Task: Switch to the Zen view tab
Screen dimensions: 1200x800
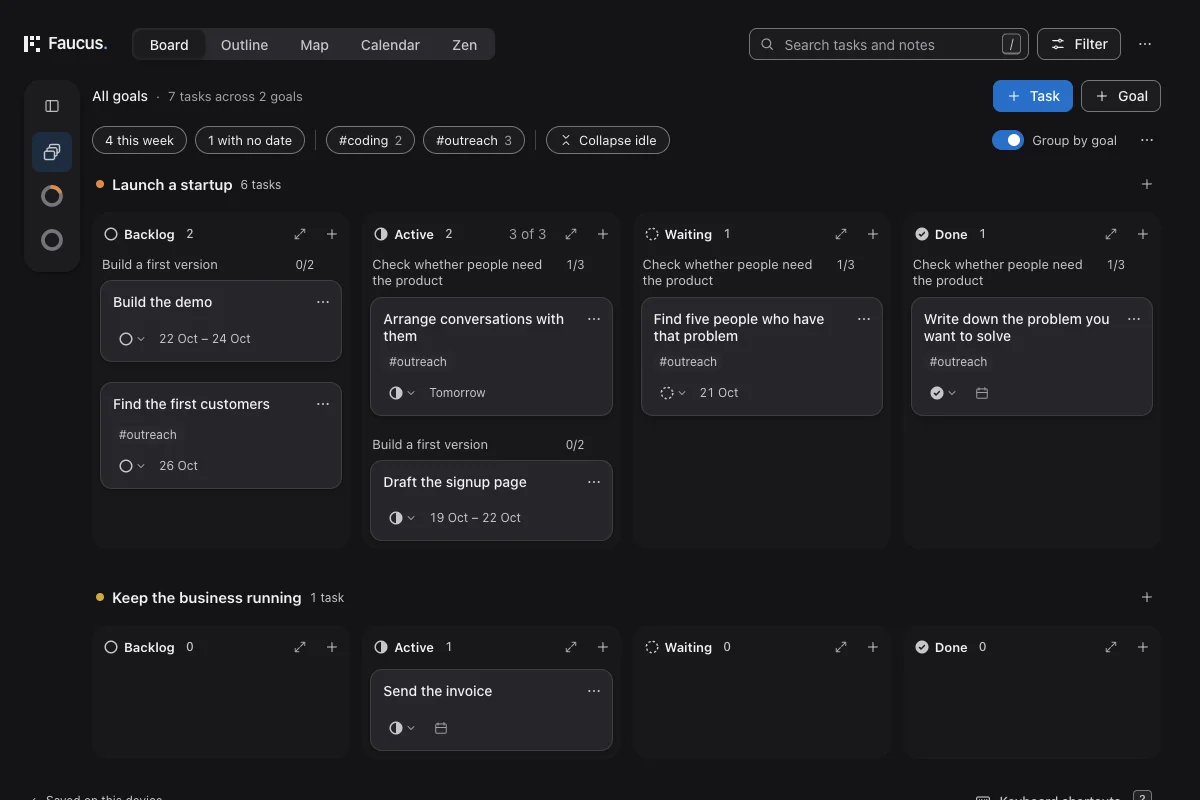Action: coord(464,44)
